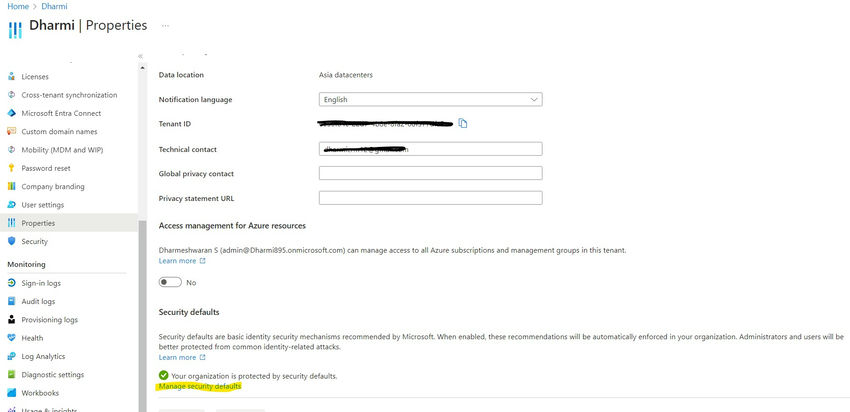Viewport: 850px width, 412px height.
Task: Open Diagnostic settings menu item
Action: tap(53, 375)
